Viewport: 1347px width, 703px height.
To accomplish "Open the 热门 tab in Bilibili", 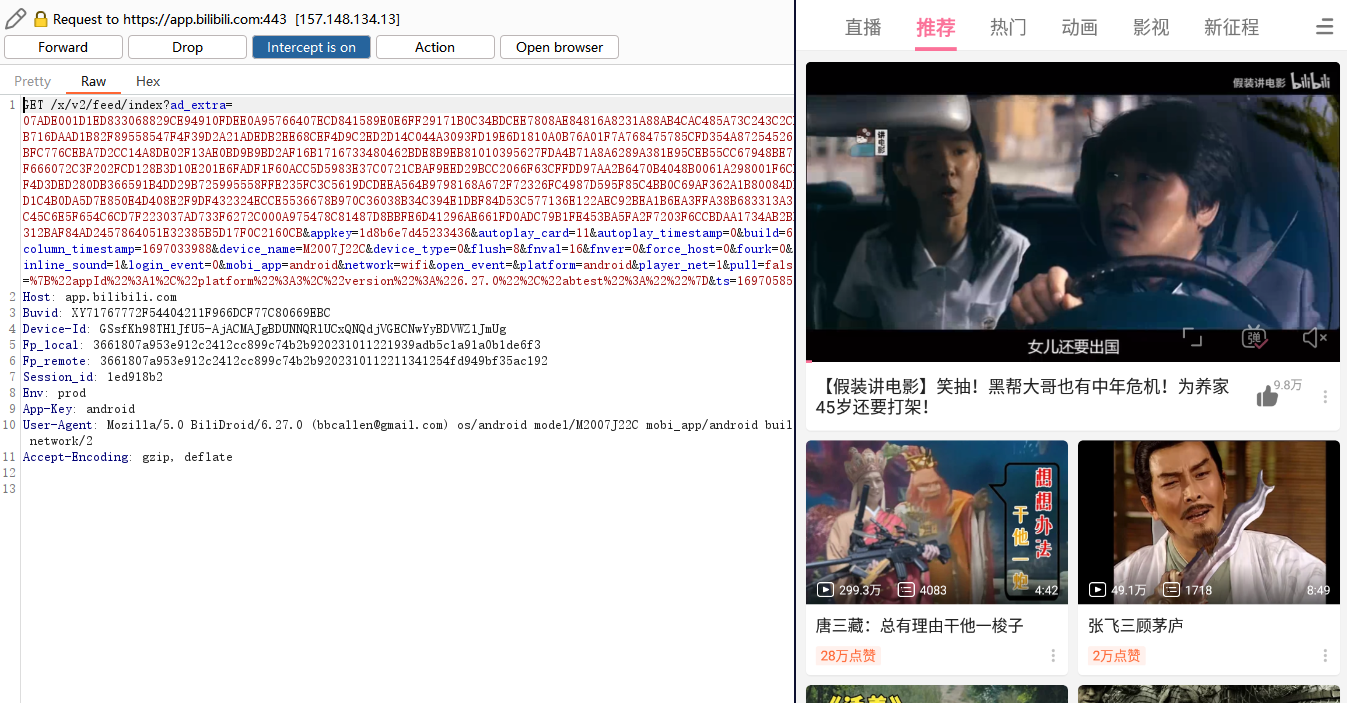I will coord(1008,27).
